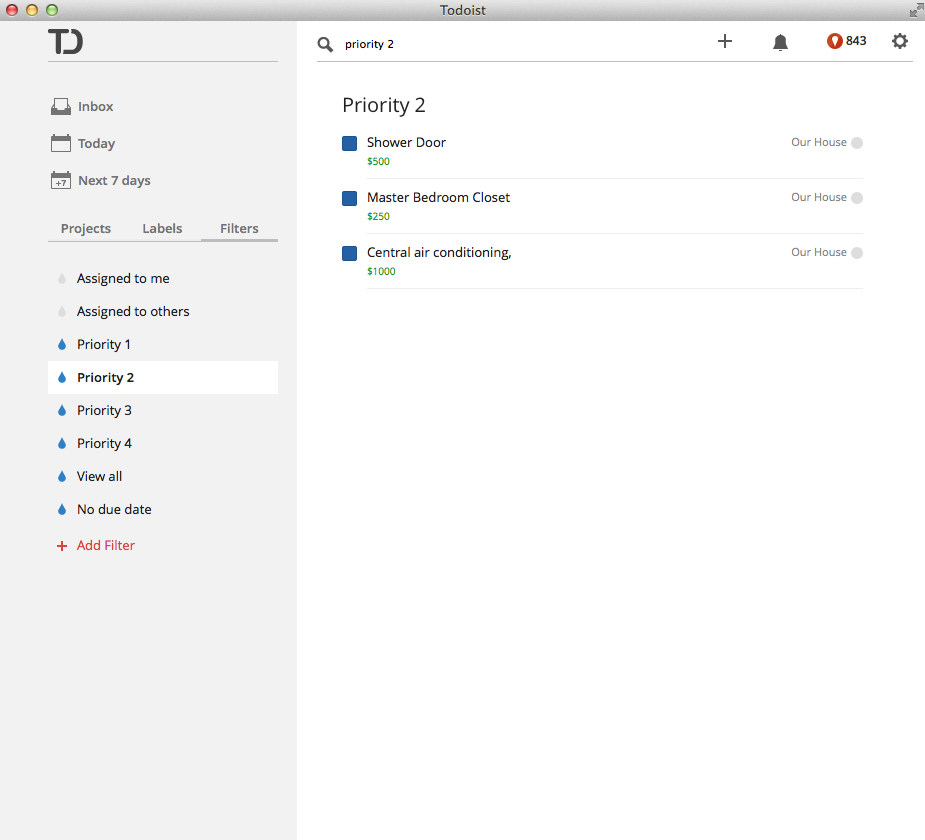The image size is (925, 840).
Task: Click the grey drop icon beside Assigned to others
Action: point(62,311)
